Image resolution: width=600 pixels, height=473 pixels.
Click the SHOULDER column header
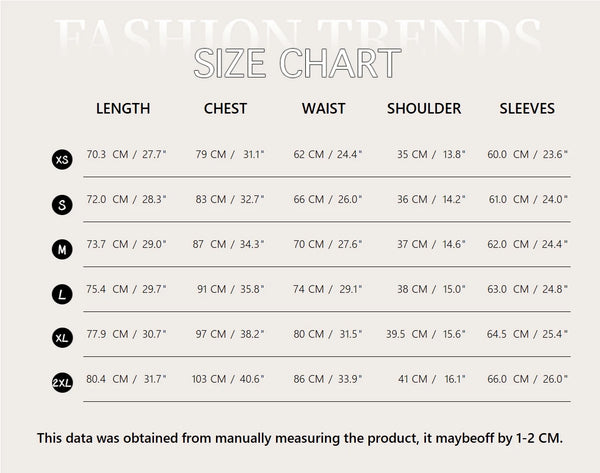pos(424,108)
